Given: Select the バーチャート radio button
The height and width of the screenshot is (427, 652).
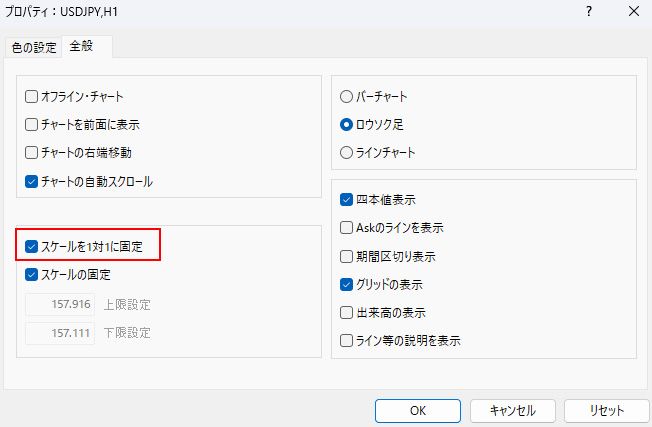Looking at the screenshot, I should point(347,97).
